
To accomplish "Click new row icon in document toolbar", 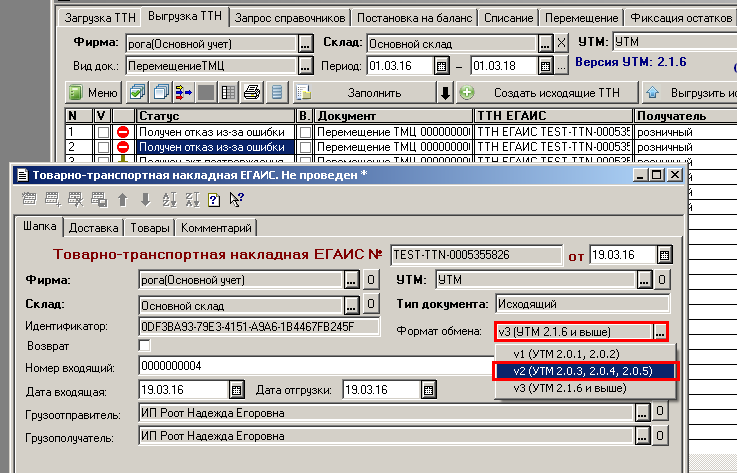I will (x=29, y=199).
